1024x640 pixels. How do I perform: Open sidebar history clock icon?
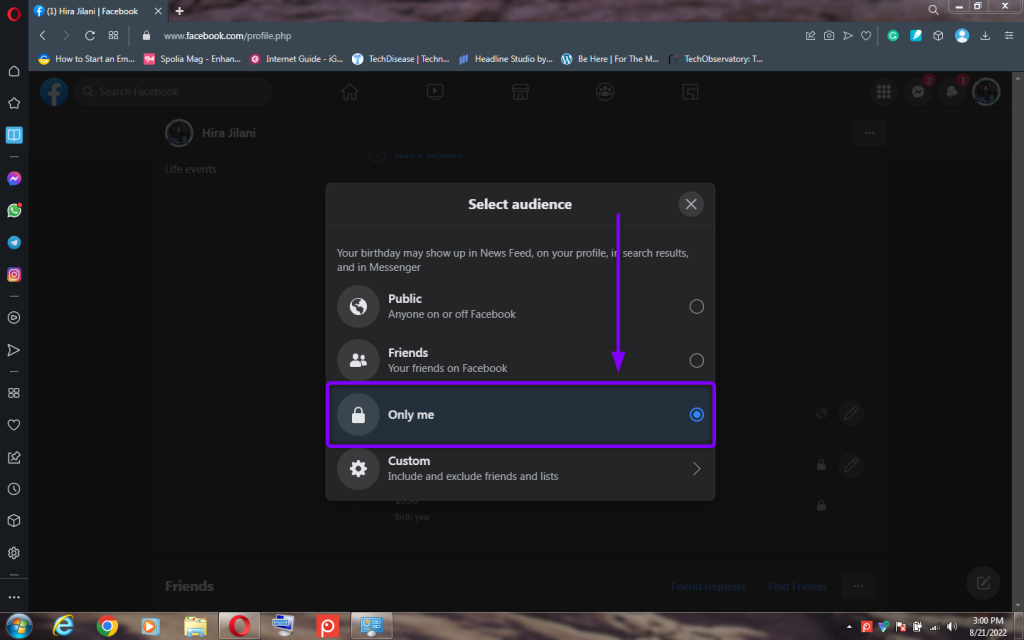[x=14, y=489]
